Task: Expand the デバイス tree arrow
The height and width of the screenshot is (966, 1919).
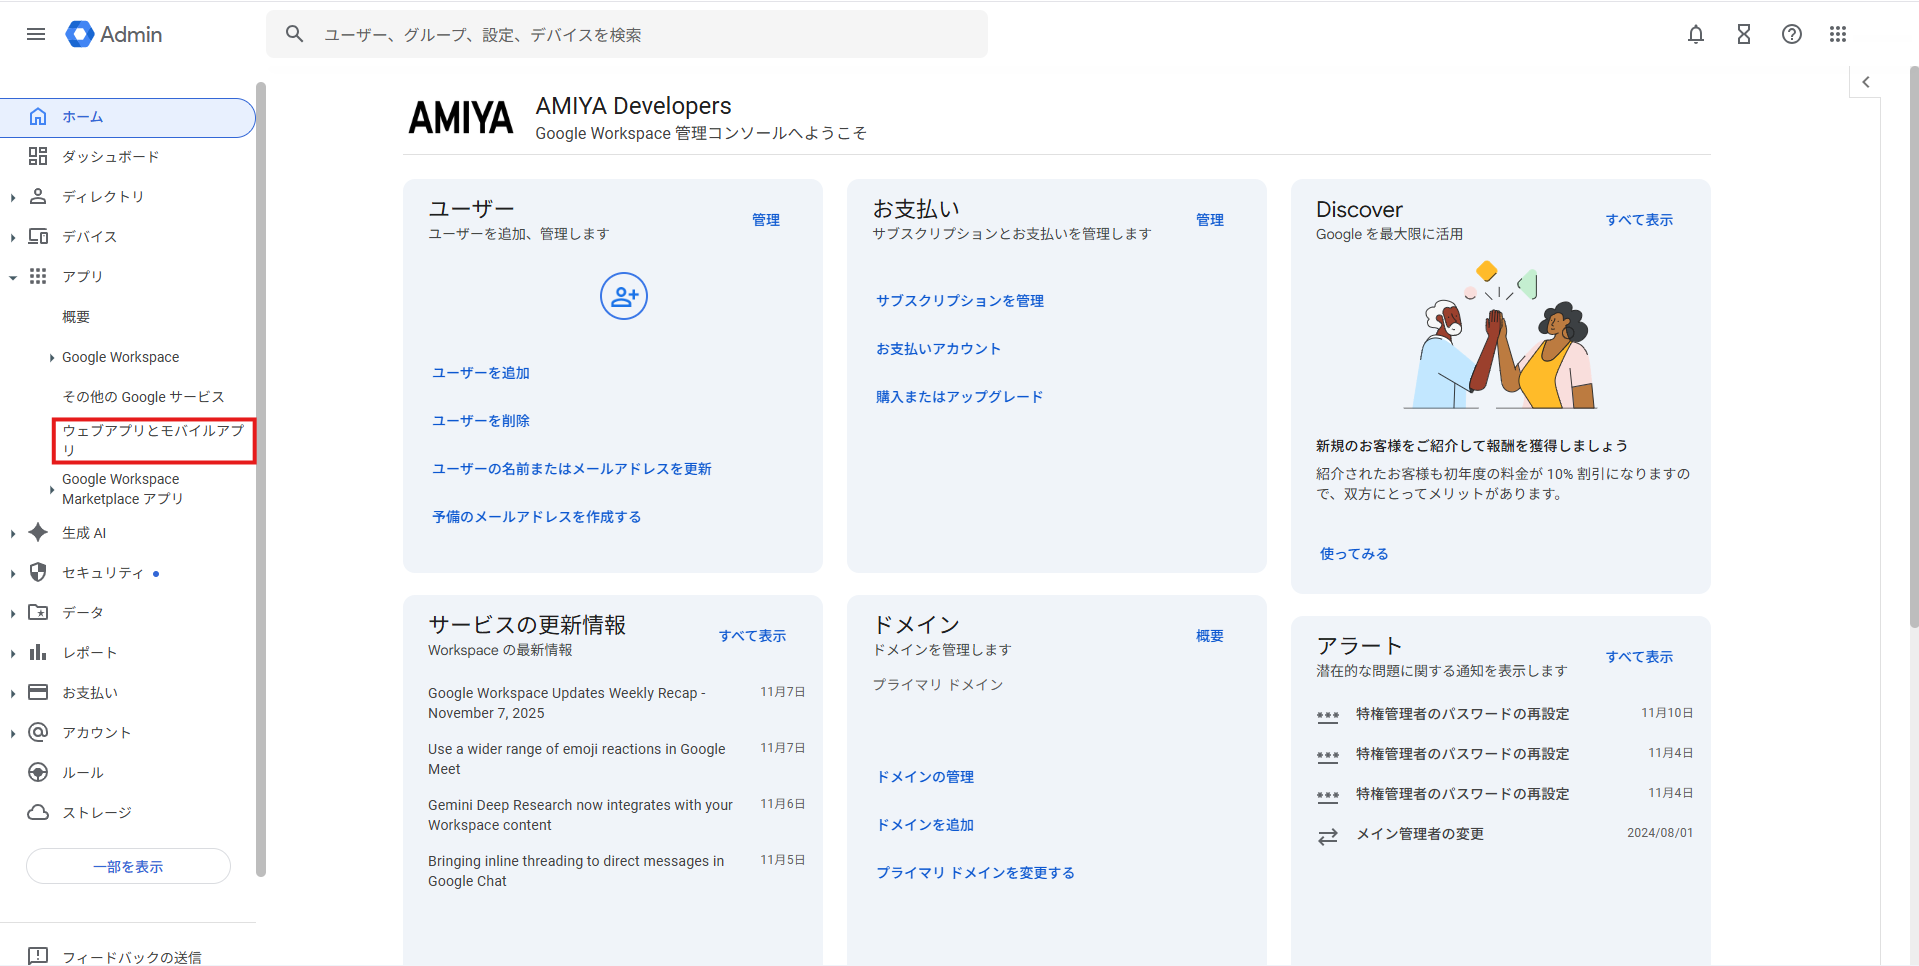Action: [x=12, y=237]
